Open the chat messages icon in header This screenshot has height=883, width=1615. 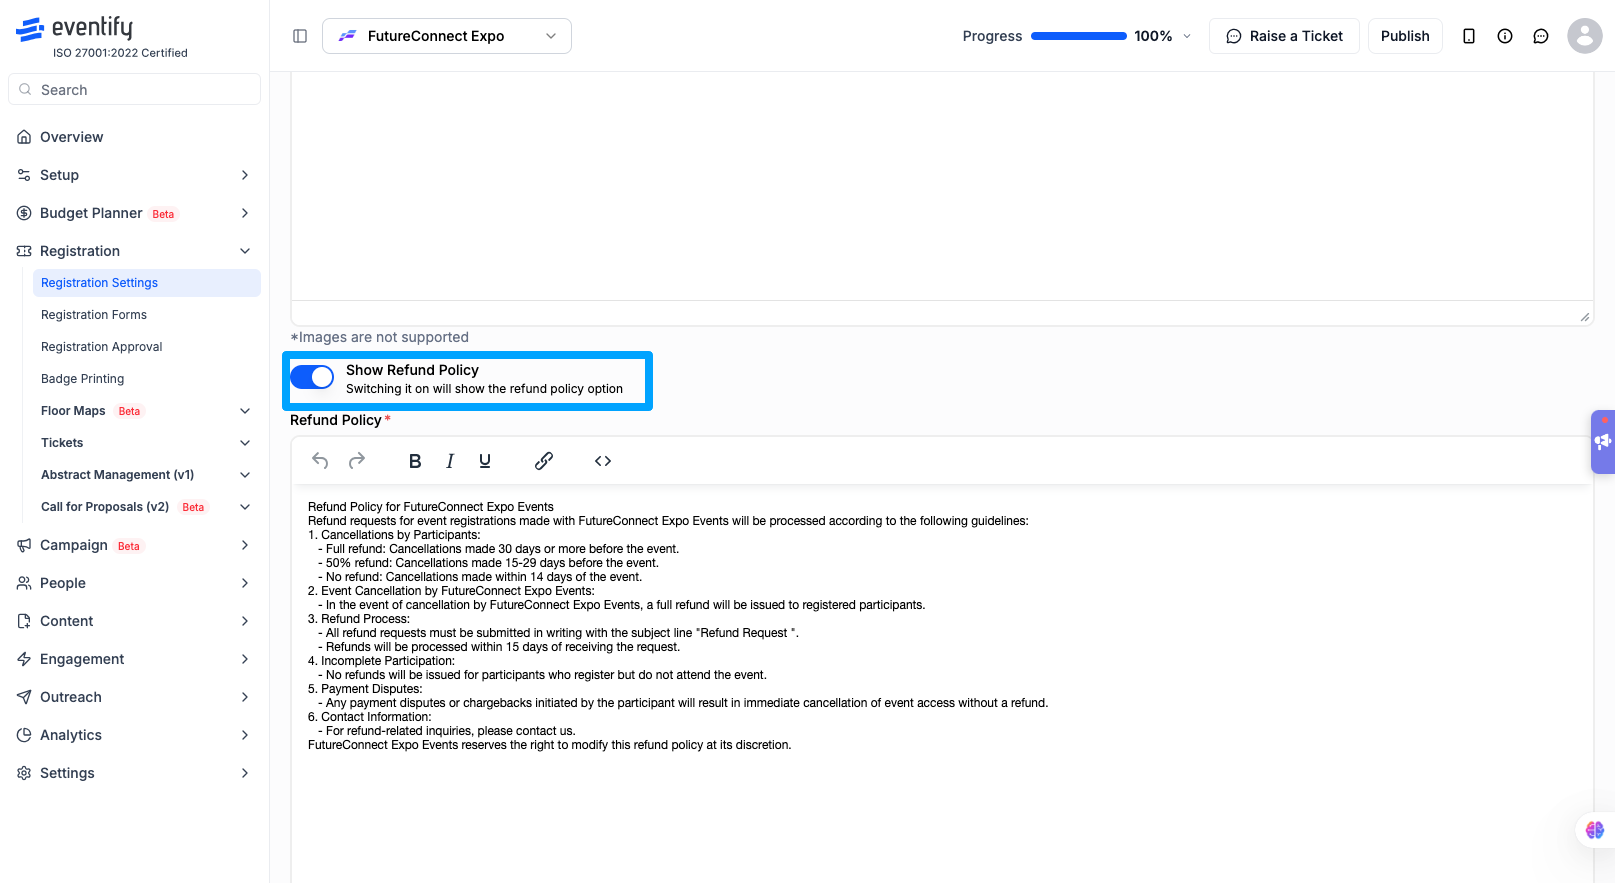point(1541,36)
